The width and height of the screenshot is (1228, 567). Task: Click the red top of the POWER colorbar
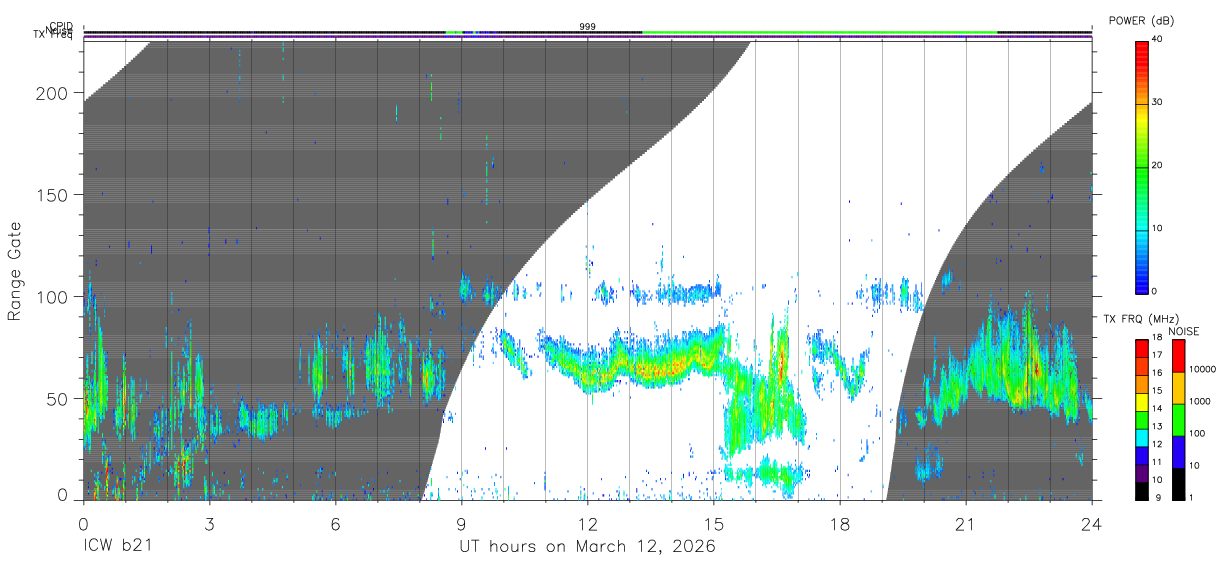(x=1142, y=52)
